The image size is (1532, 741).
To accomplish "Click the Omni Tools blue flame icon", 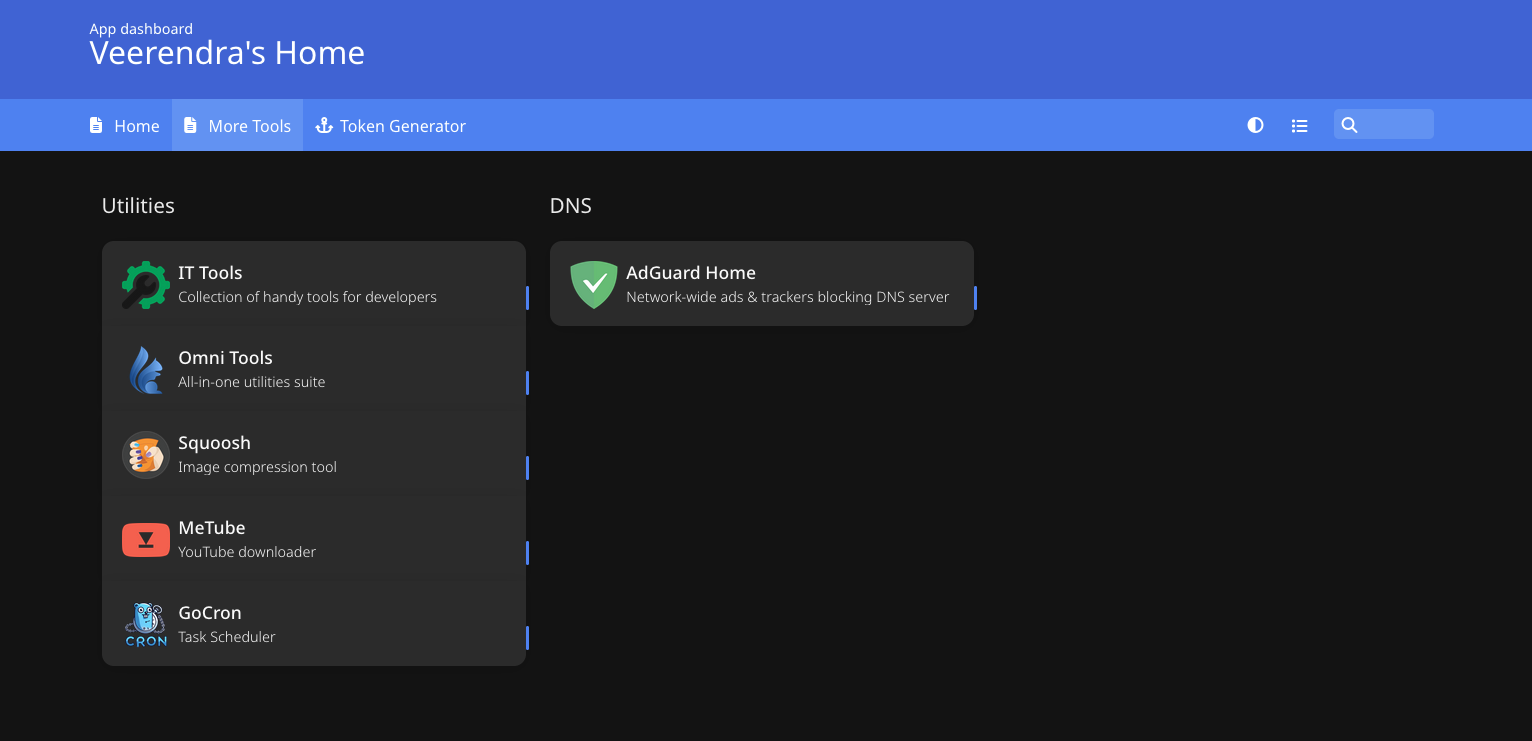I will 146,370.
